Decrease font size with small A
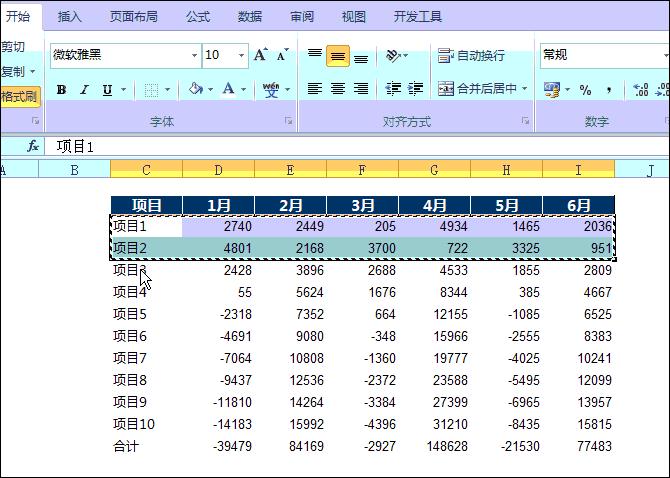Screen dimensions: 670x478 coord(282,55)
